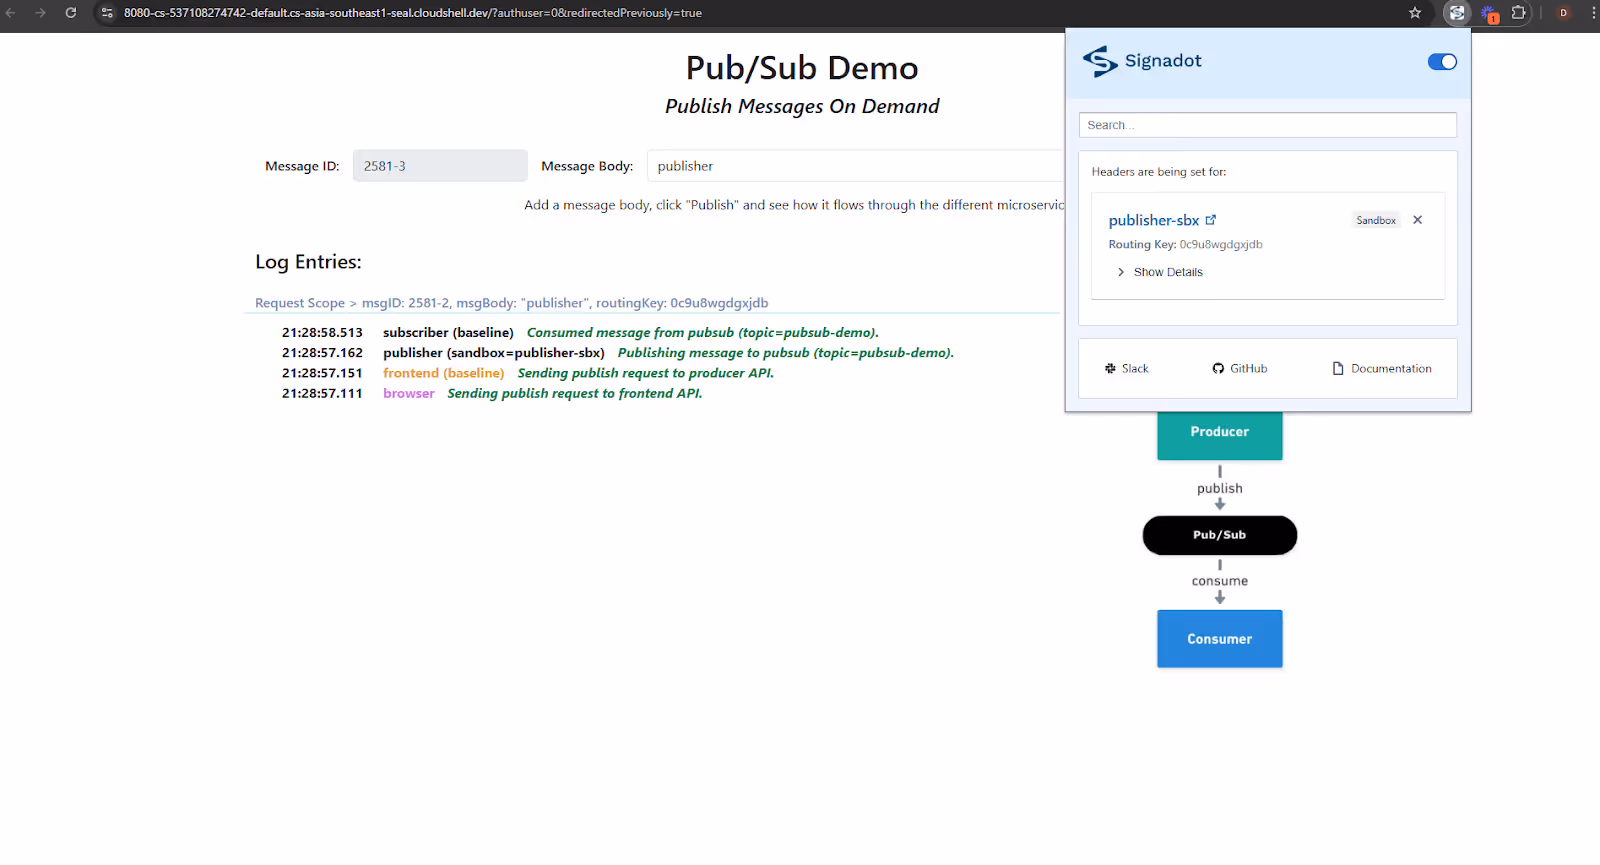Image resolution: width=1600 pixels, height=865 pixels.
Task: Expand Show Details for publisher-sbx
Action: (x=1160, y=272)
